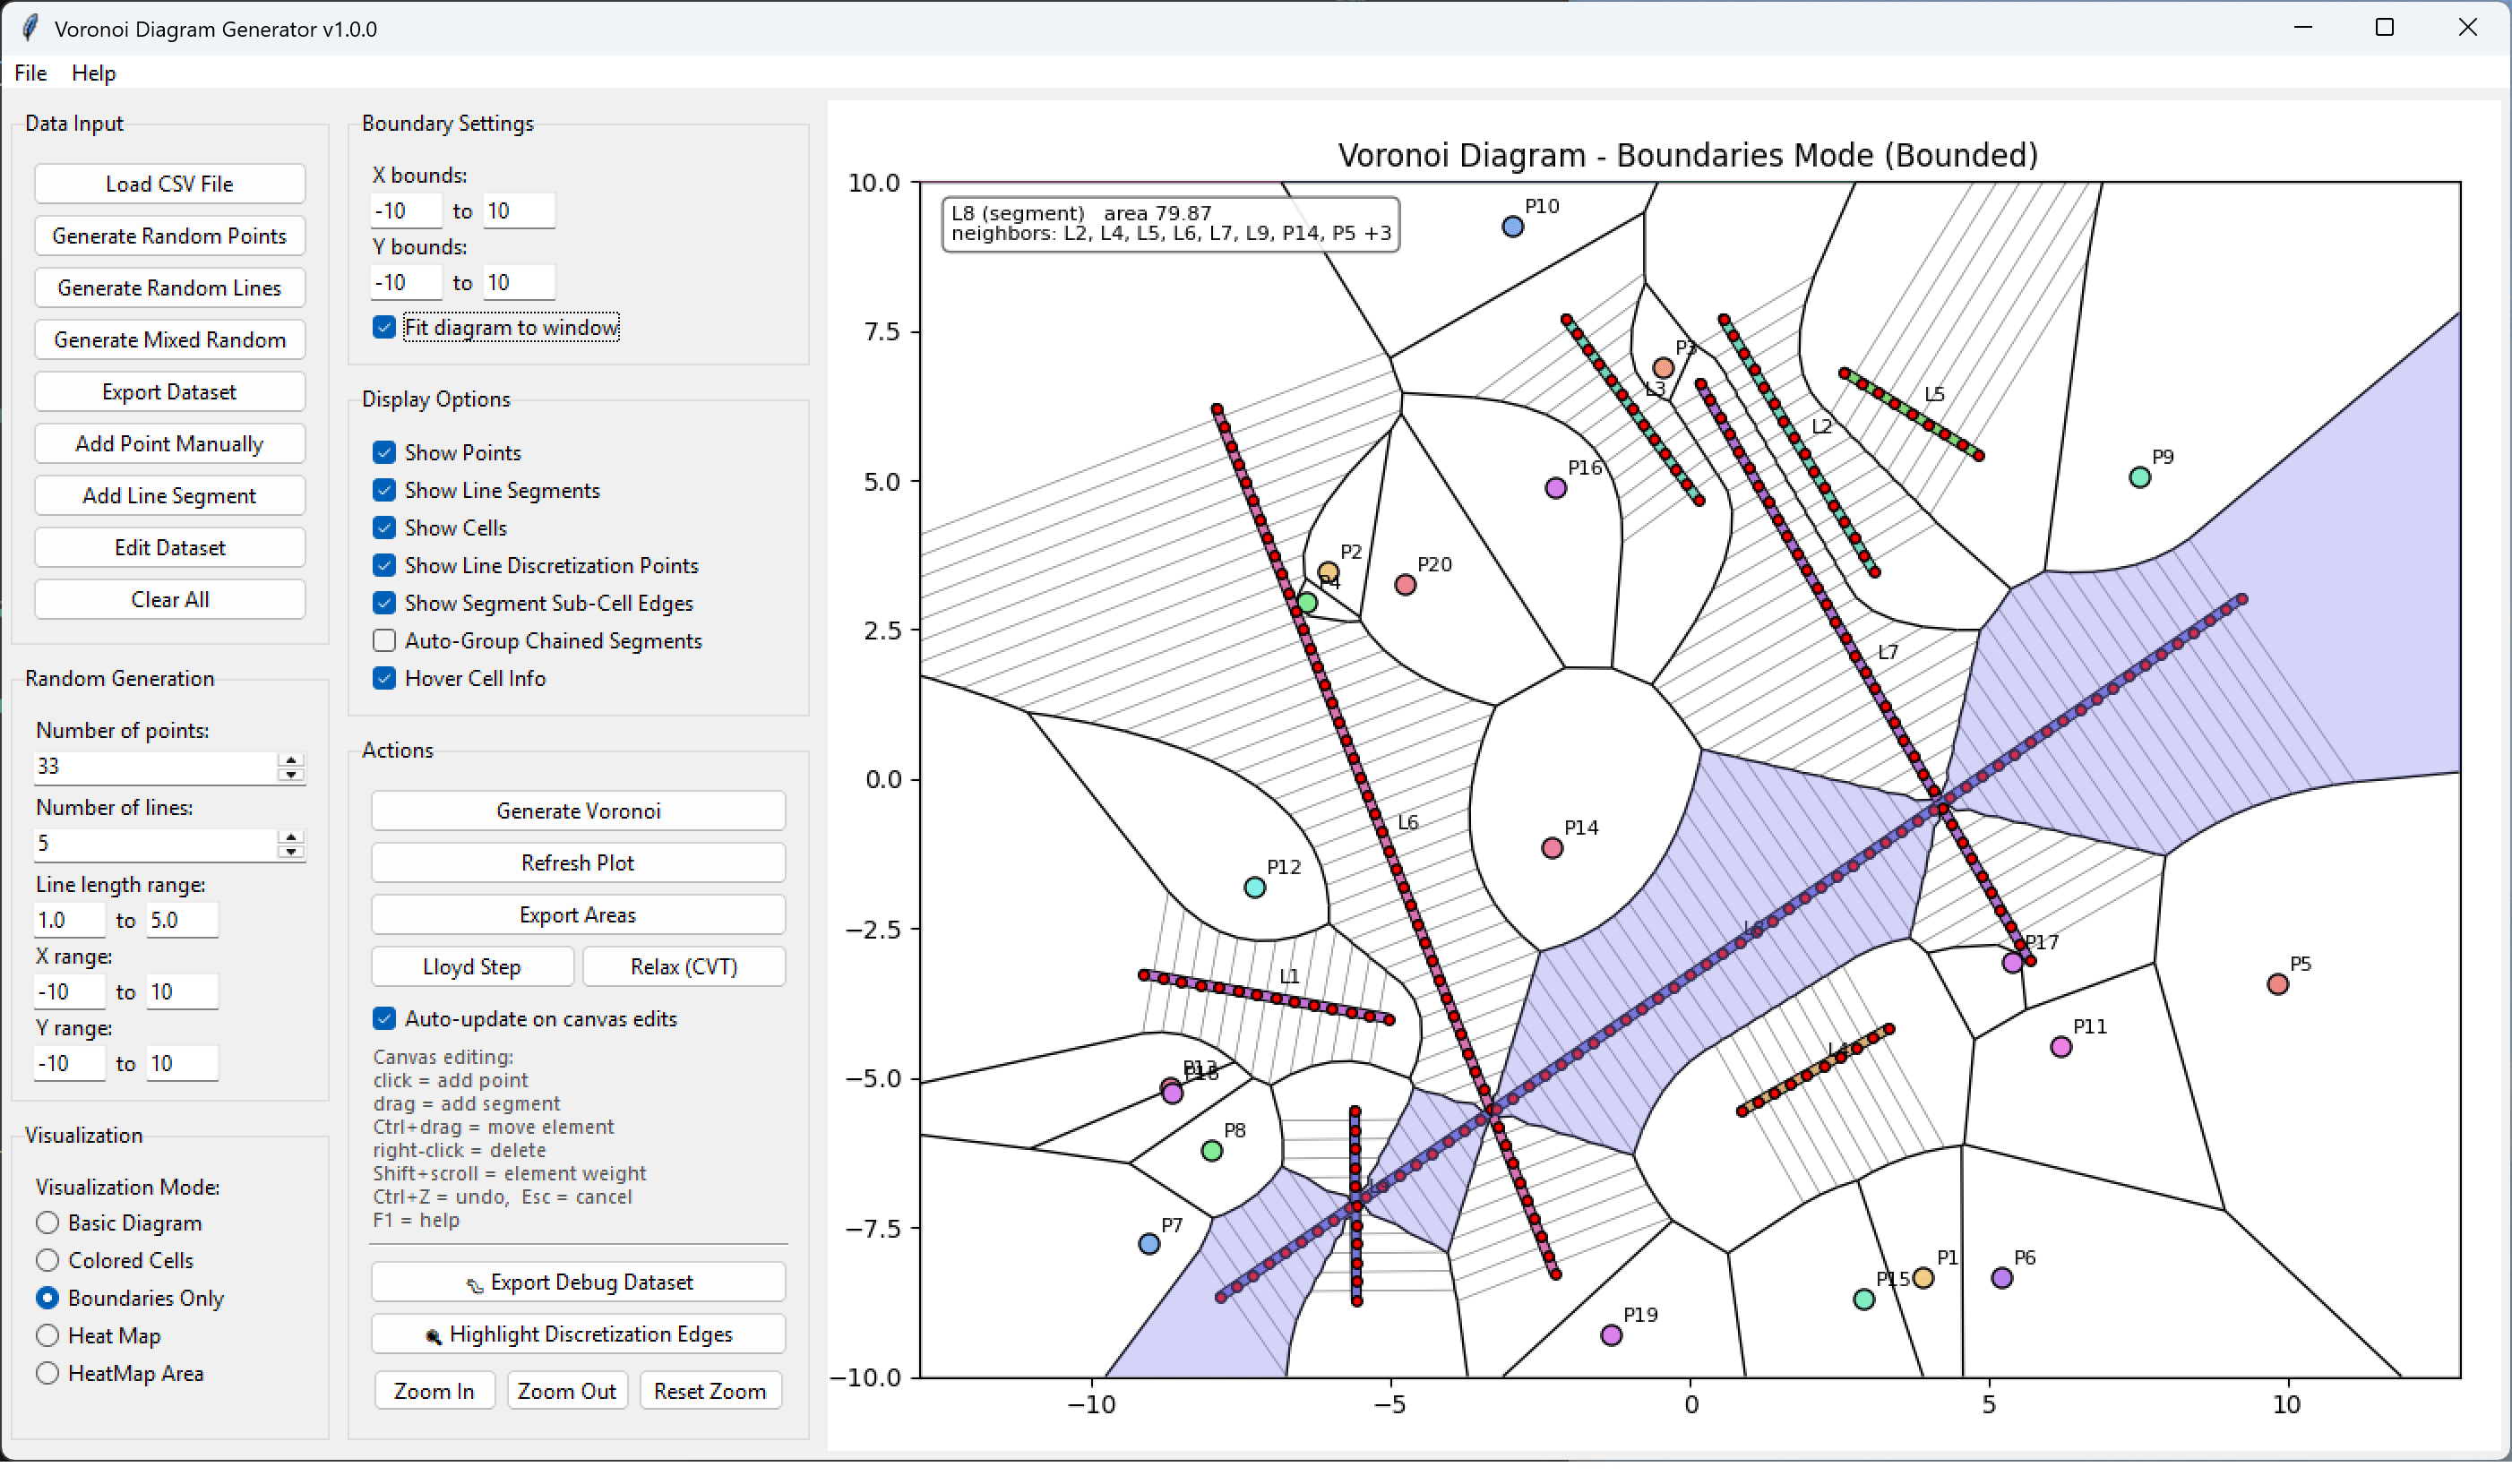
Task: Click Clear All button
Action: (x=169, y=600)
